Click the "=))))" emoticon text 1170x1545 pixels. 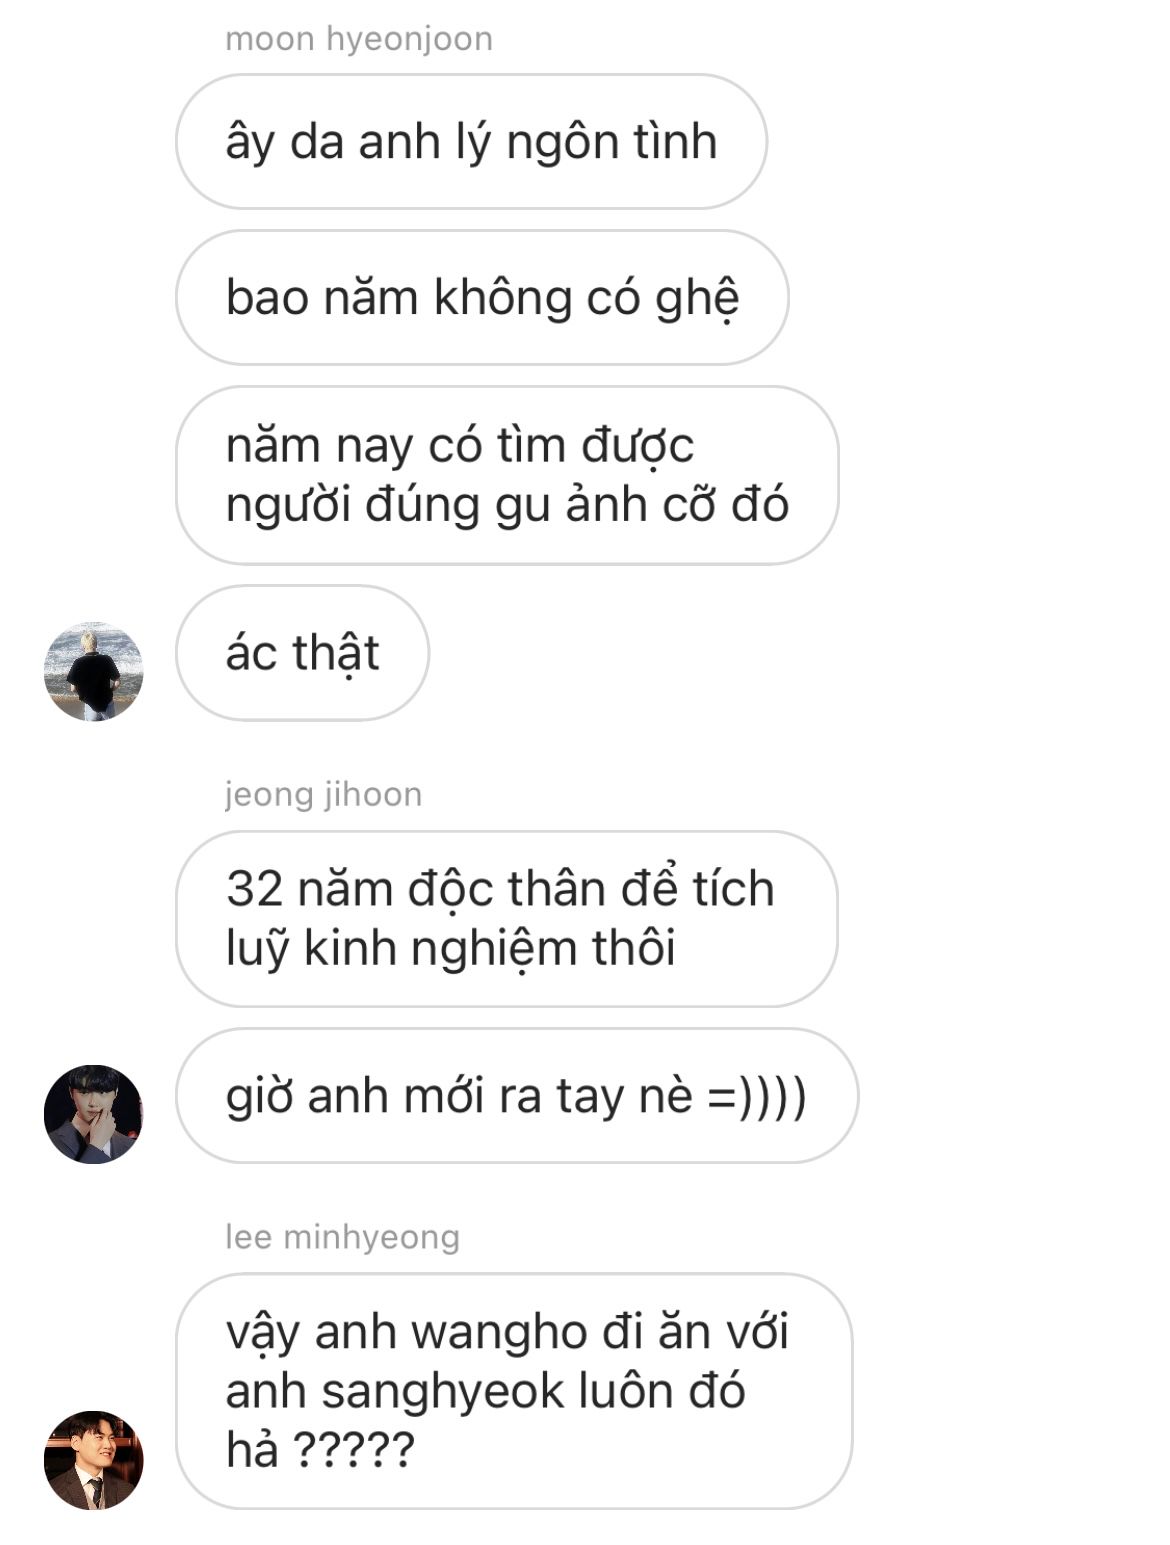(x=757, y=1096)
